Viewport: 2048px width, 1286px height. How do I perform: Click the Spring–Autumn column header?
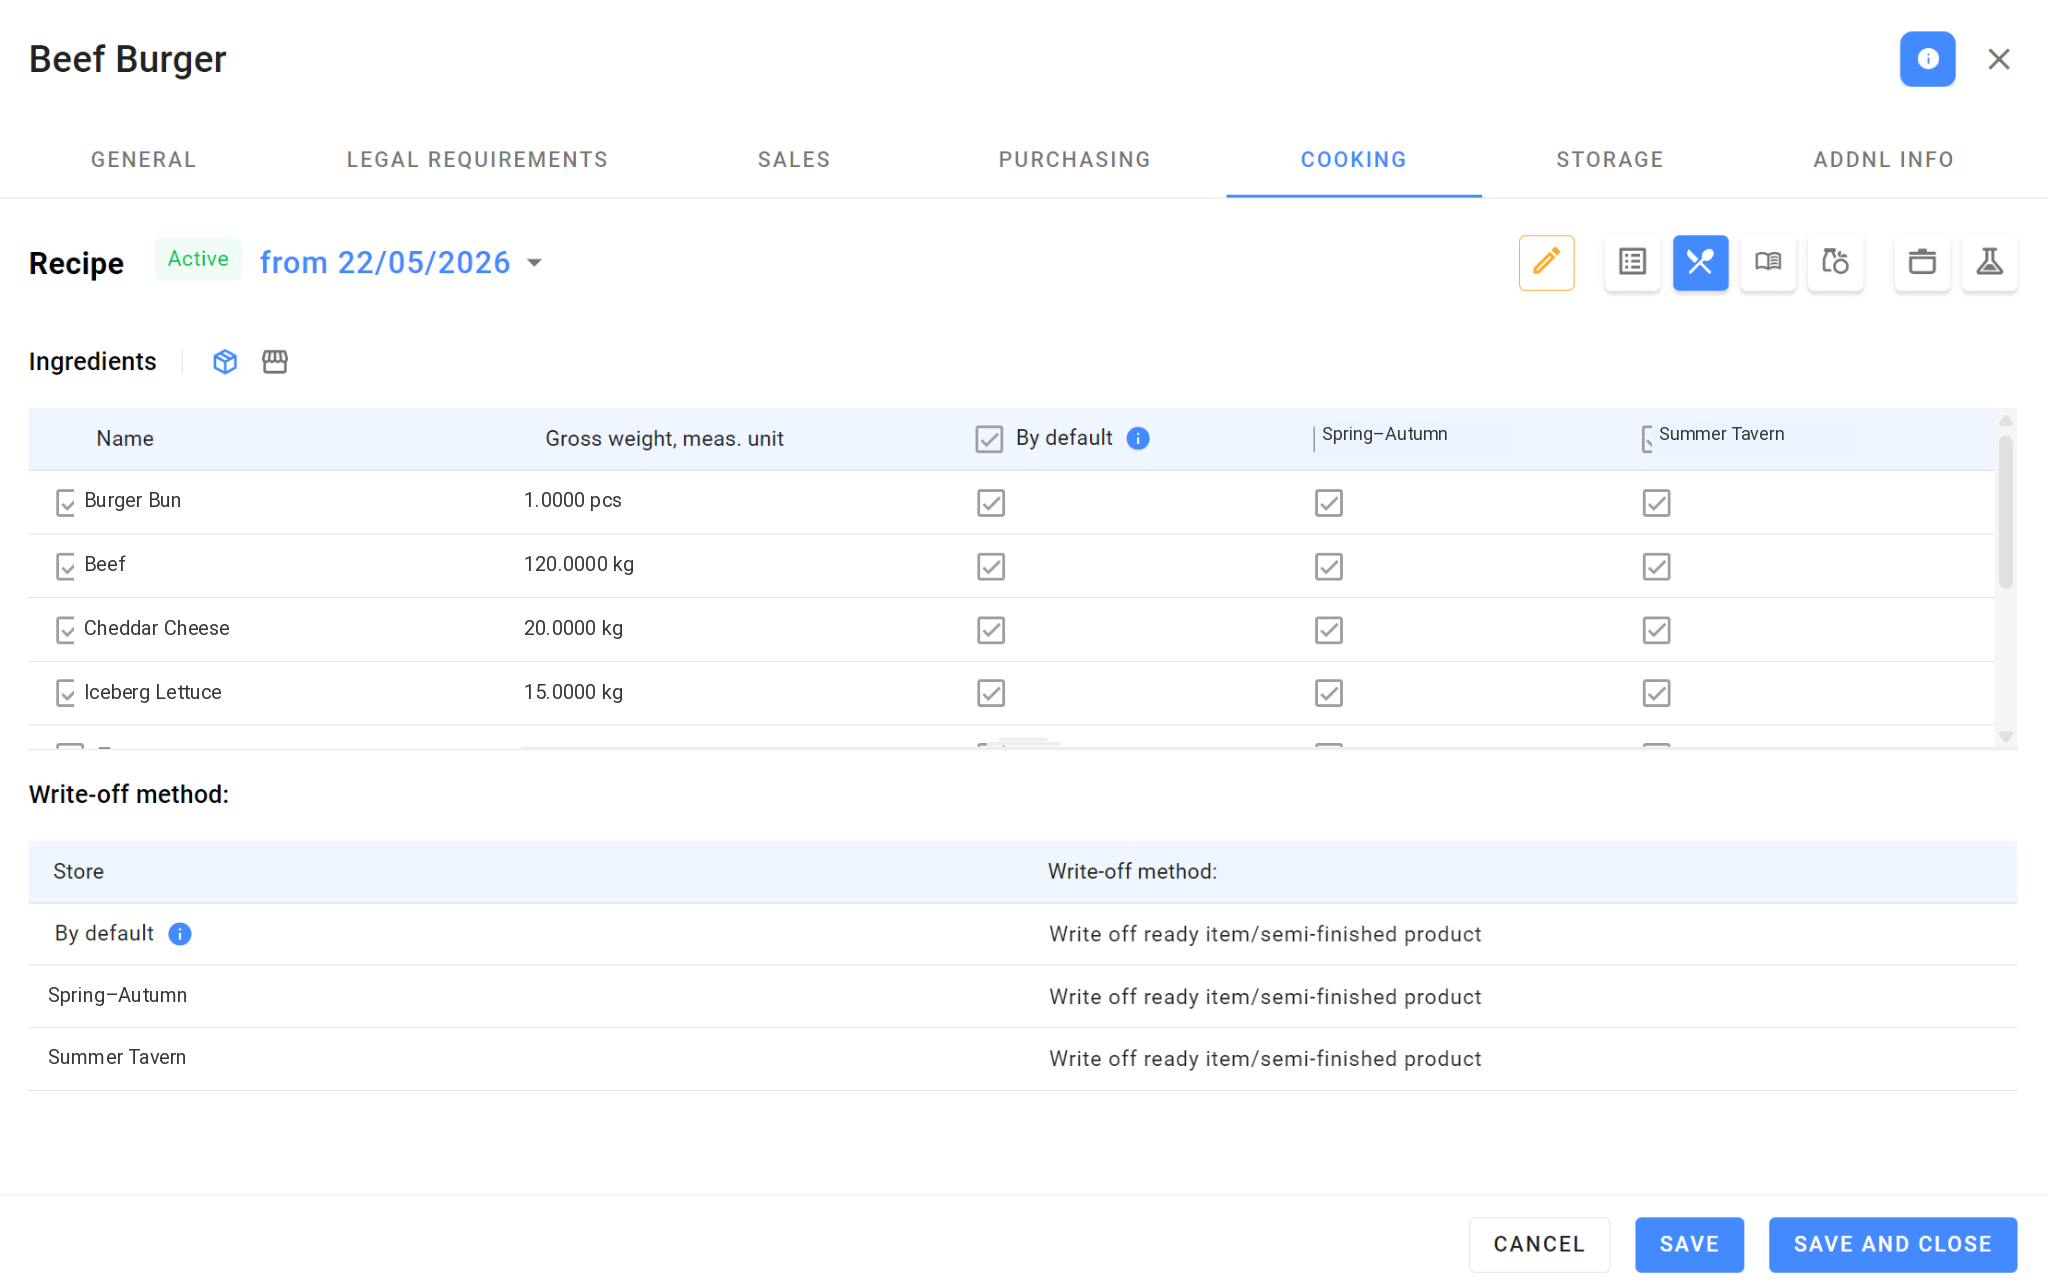tap(1385, 434)
